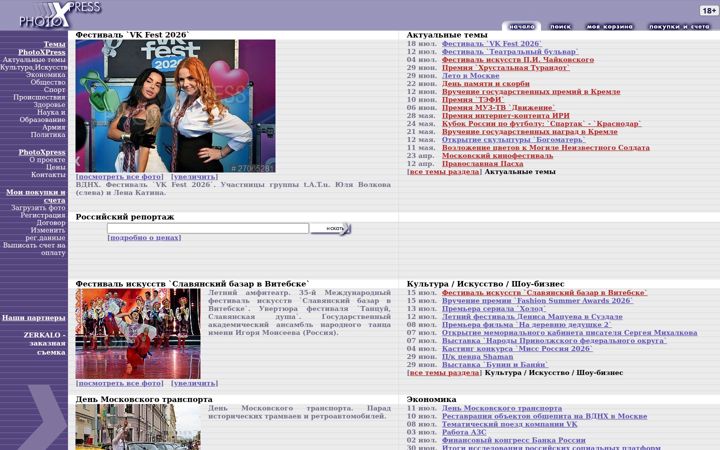Click 'все темы раздела' for Культура section
The height and width of the screenshot is (450, 720).
(x=444, y=373)
